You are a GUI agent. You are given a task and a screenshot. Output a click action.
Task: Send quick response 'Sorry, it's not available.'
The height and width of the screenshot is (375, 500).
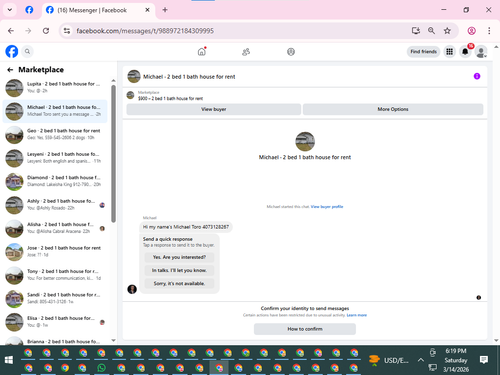point(179,283)
